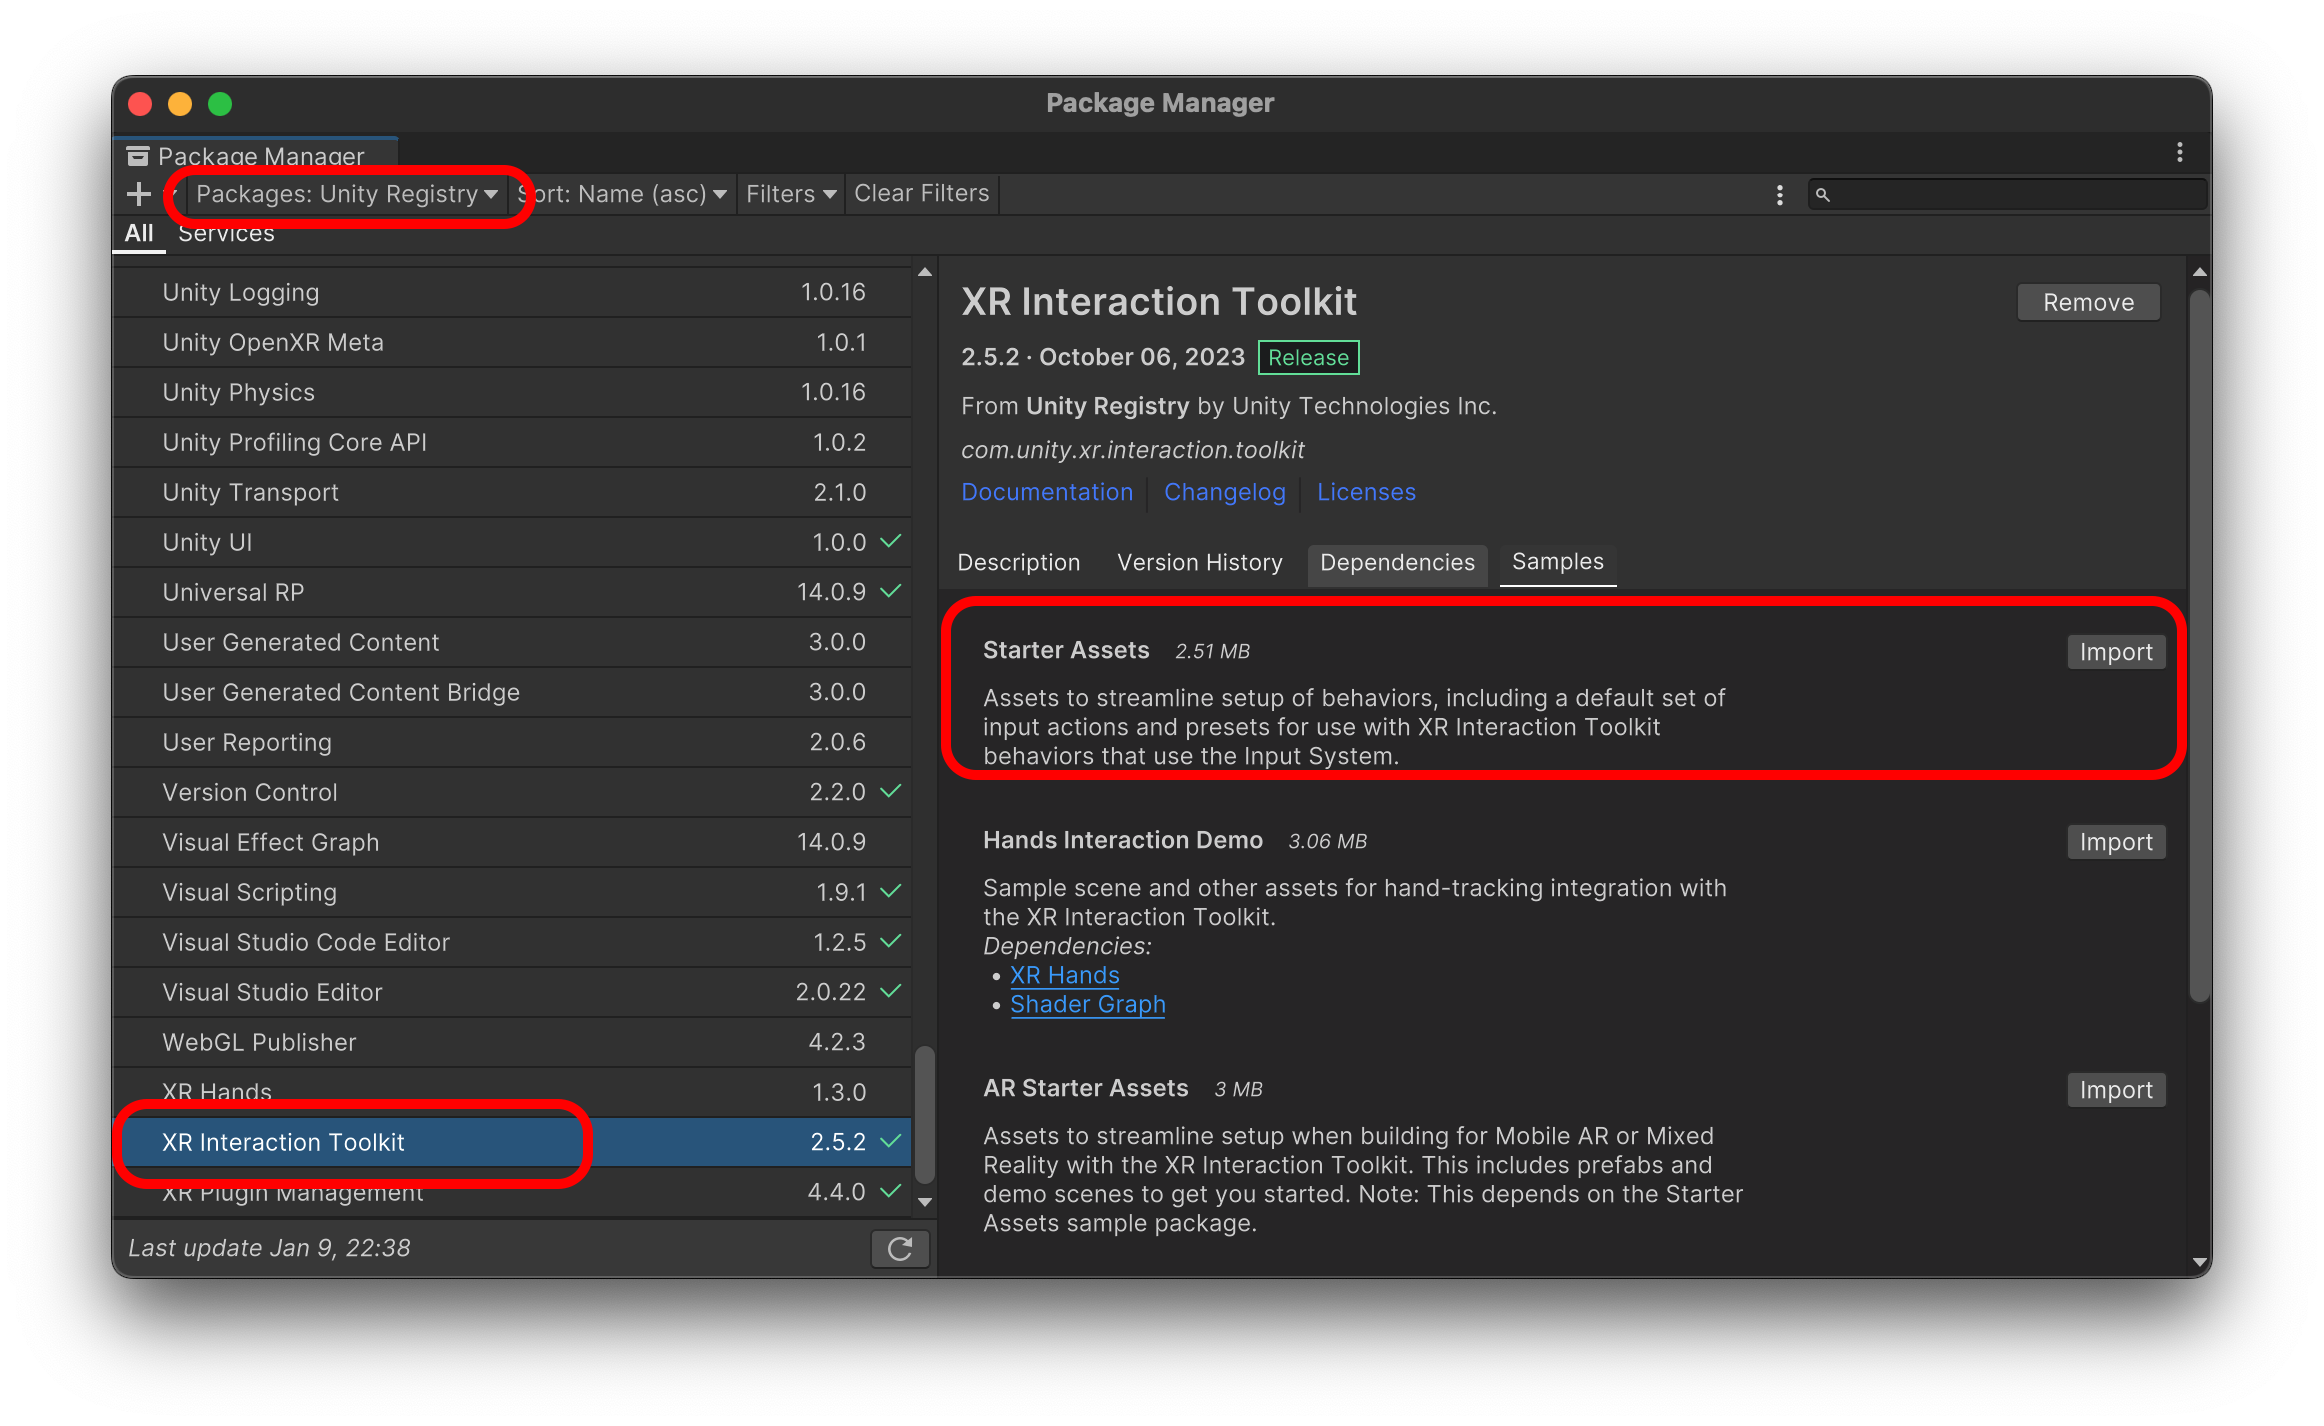Open the Shader Graph dependency link

coord(1088,1004)
